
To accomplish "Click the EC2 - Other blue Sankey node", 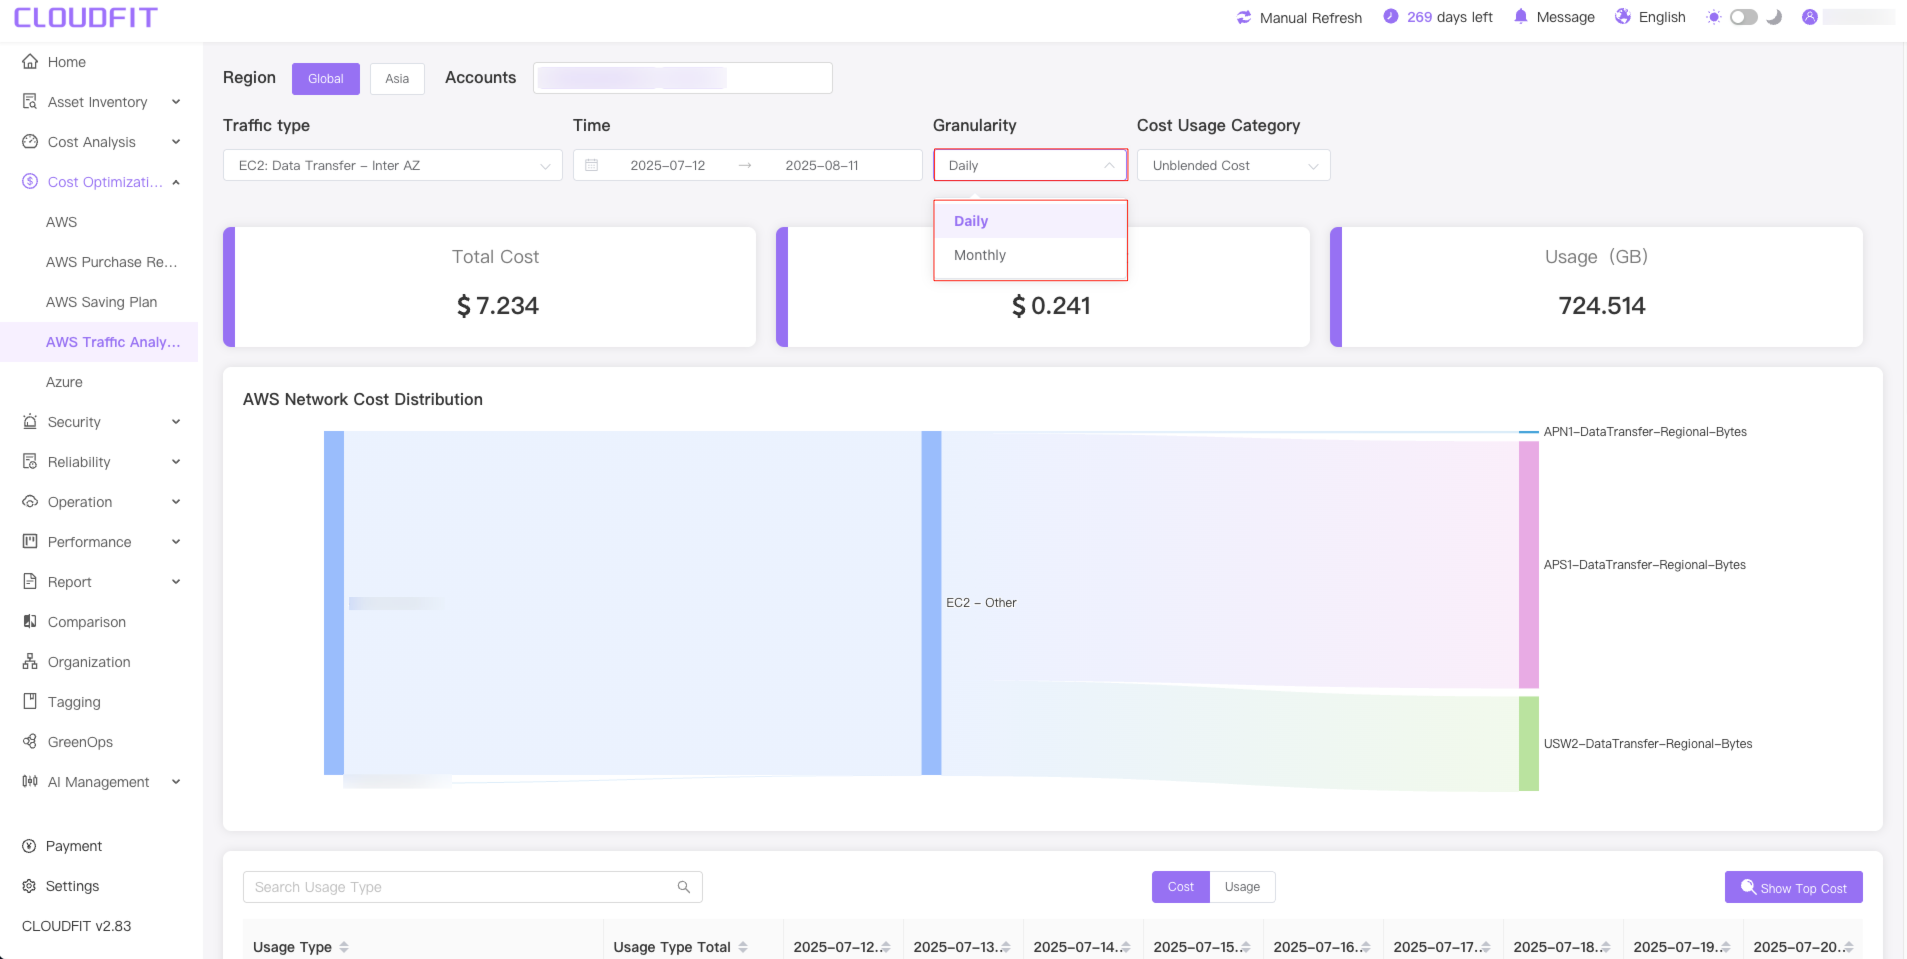I will point(931,603).
